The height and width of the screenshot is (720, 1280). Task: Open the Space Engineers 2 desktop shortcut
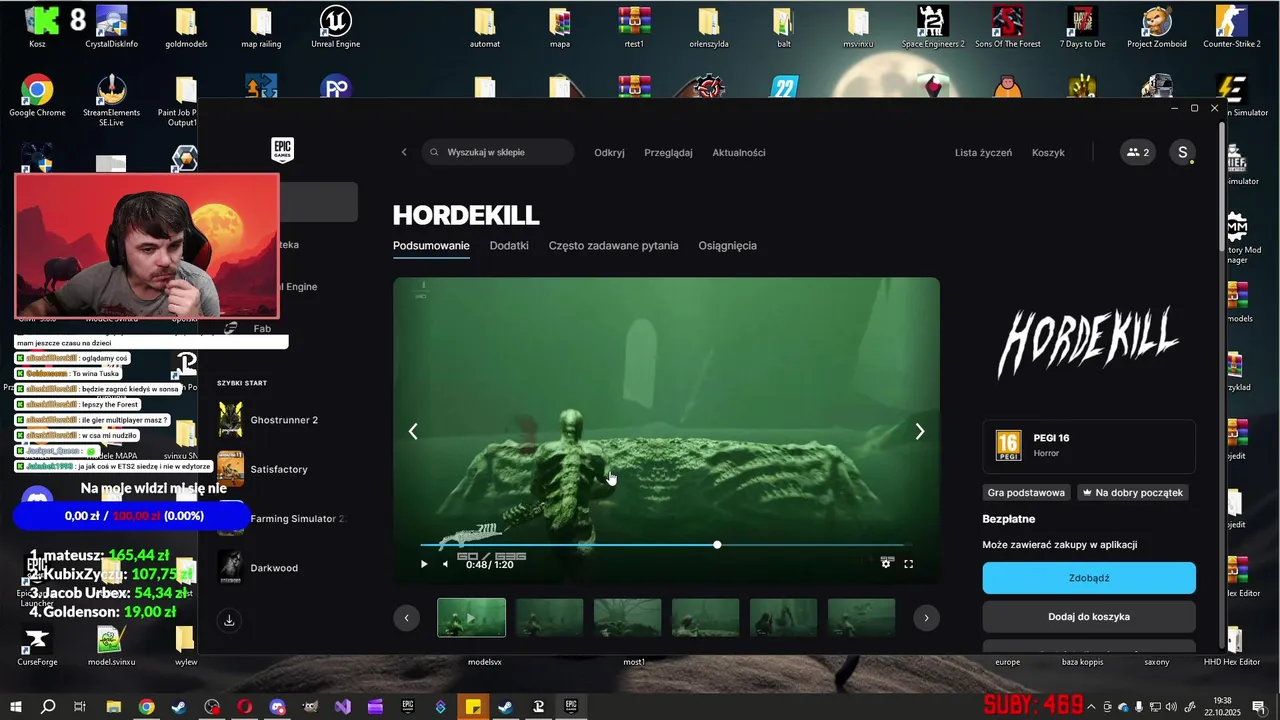[x=933, y=27]
